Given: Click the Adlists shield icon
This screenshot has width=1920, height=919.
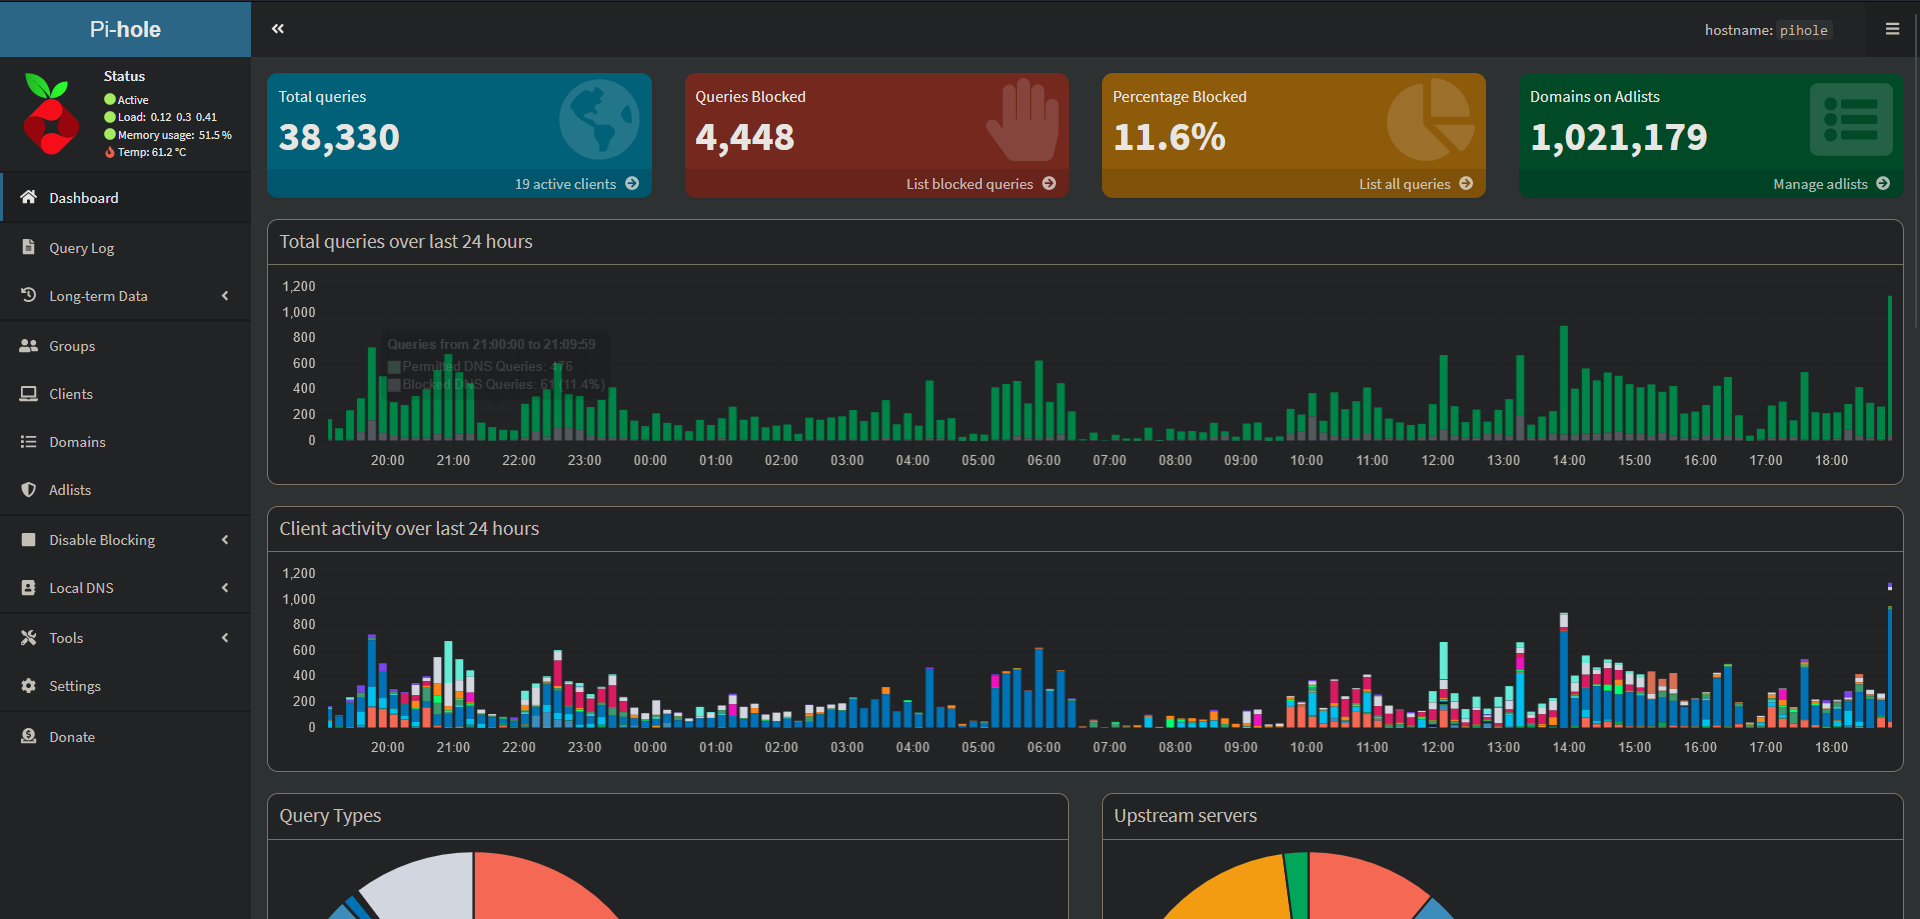Looking at the screenshot, I should [29, 489].
